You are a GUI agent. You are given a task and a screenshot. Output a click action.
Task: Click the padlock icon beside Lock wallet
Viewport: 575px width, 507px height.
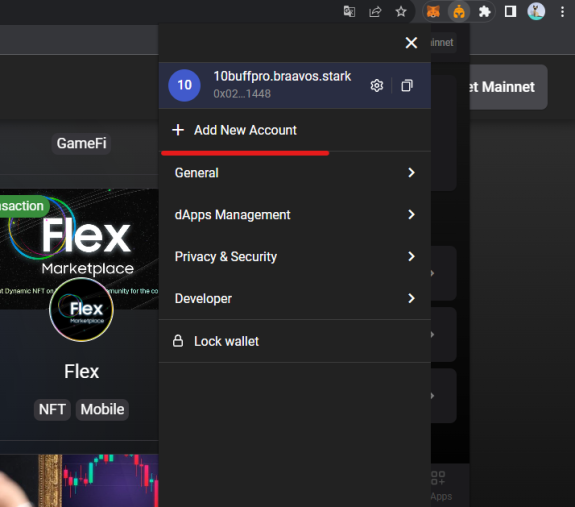[x=178, y=341]
